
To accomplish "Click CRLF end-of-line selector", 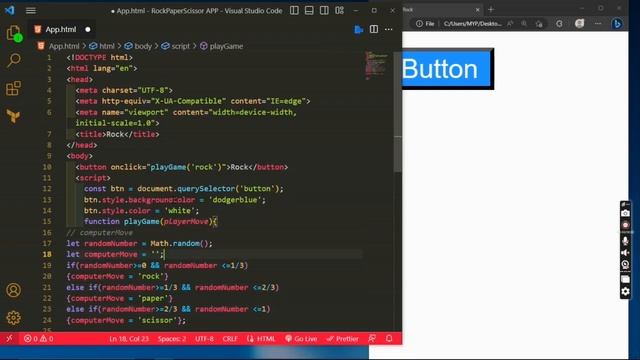I will click(x=230, y=338).
